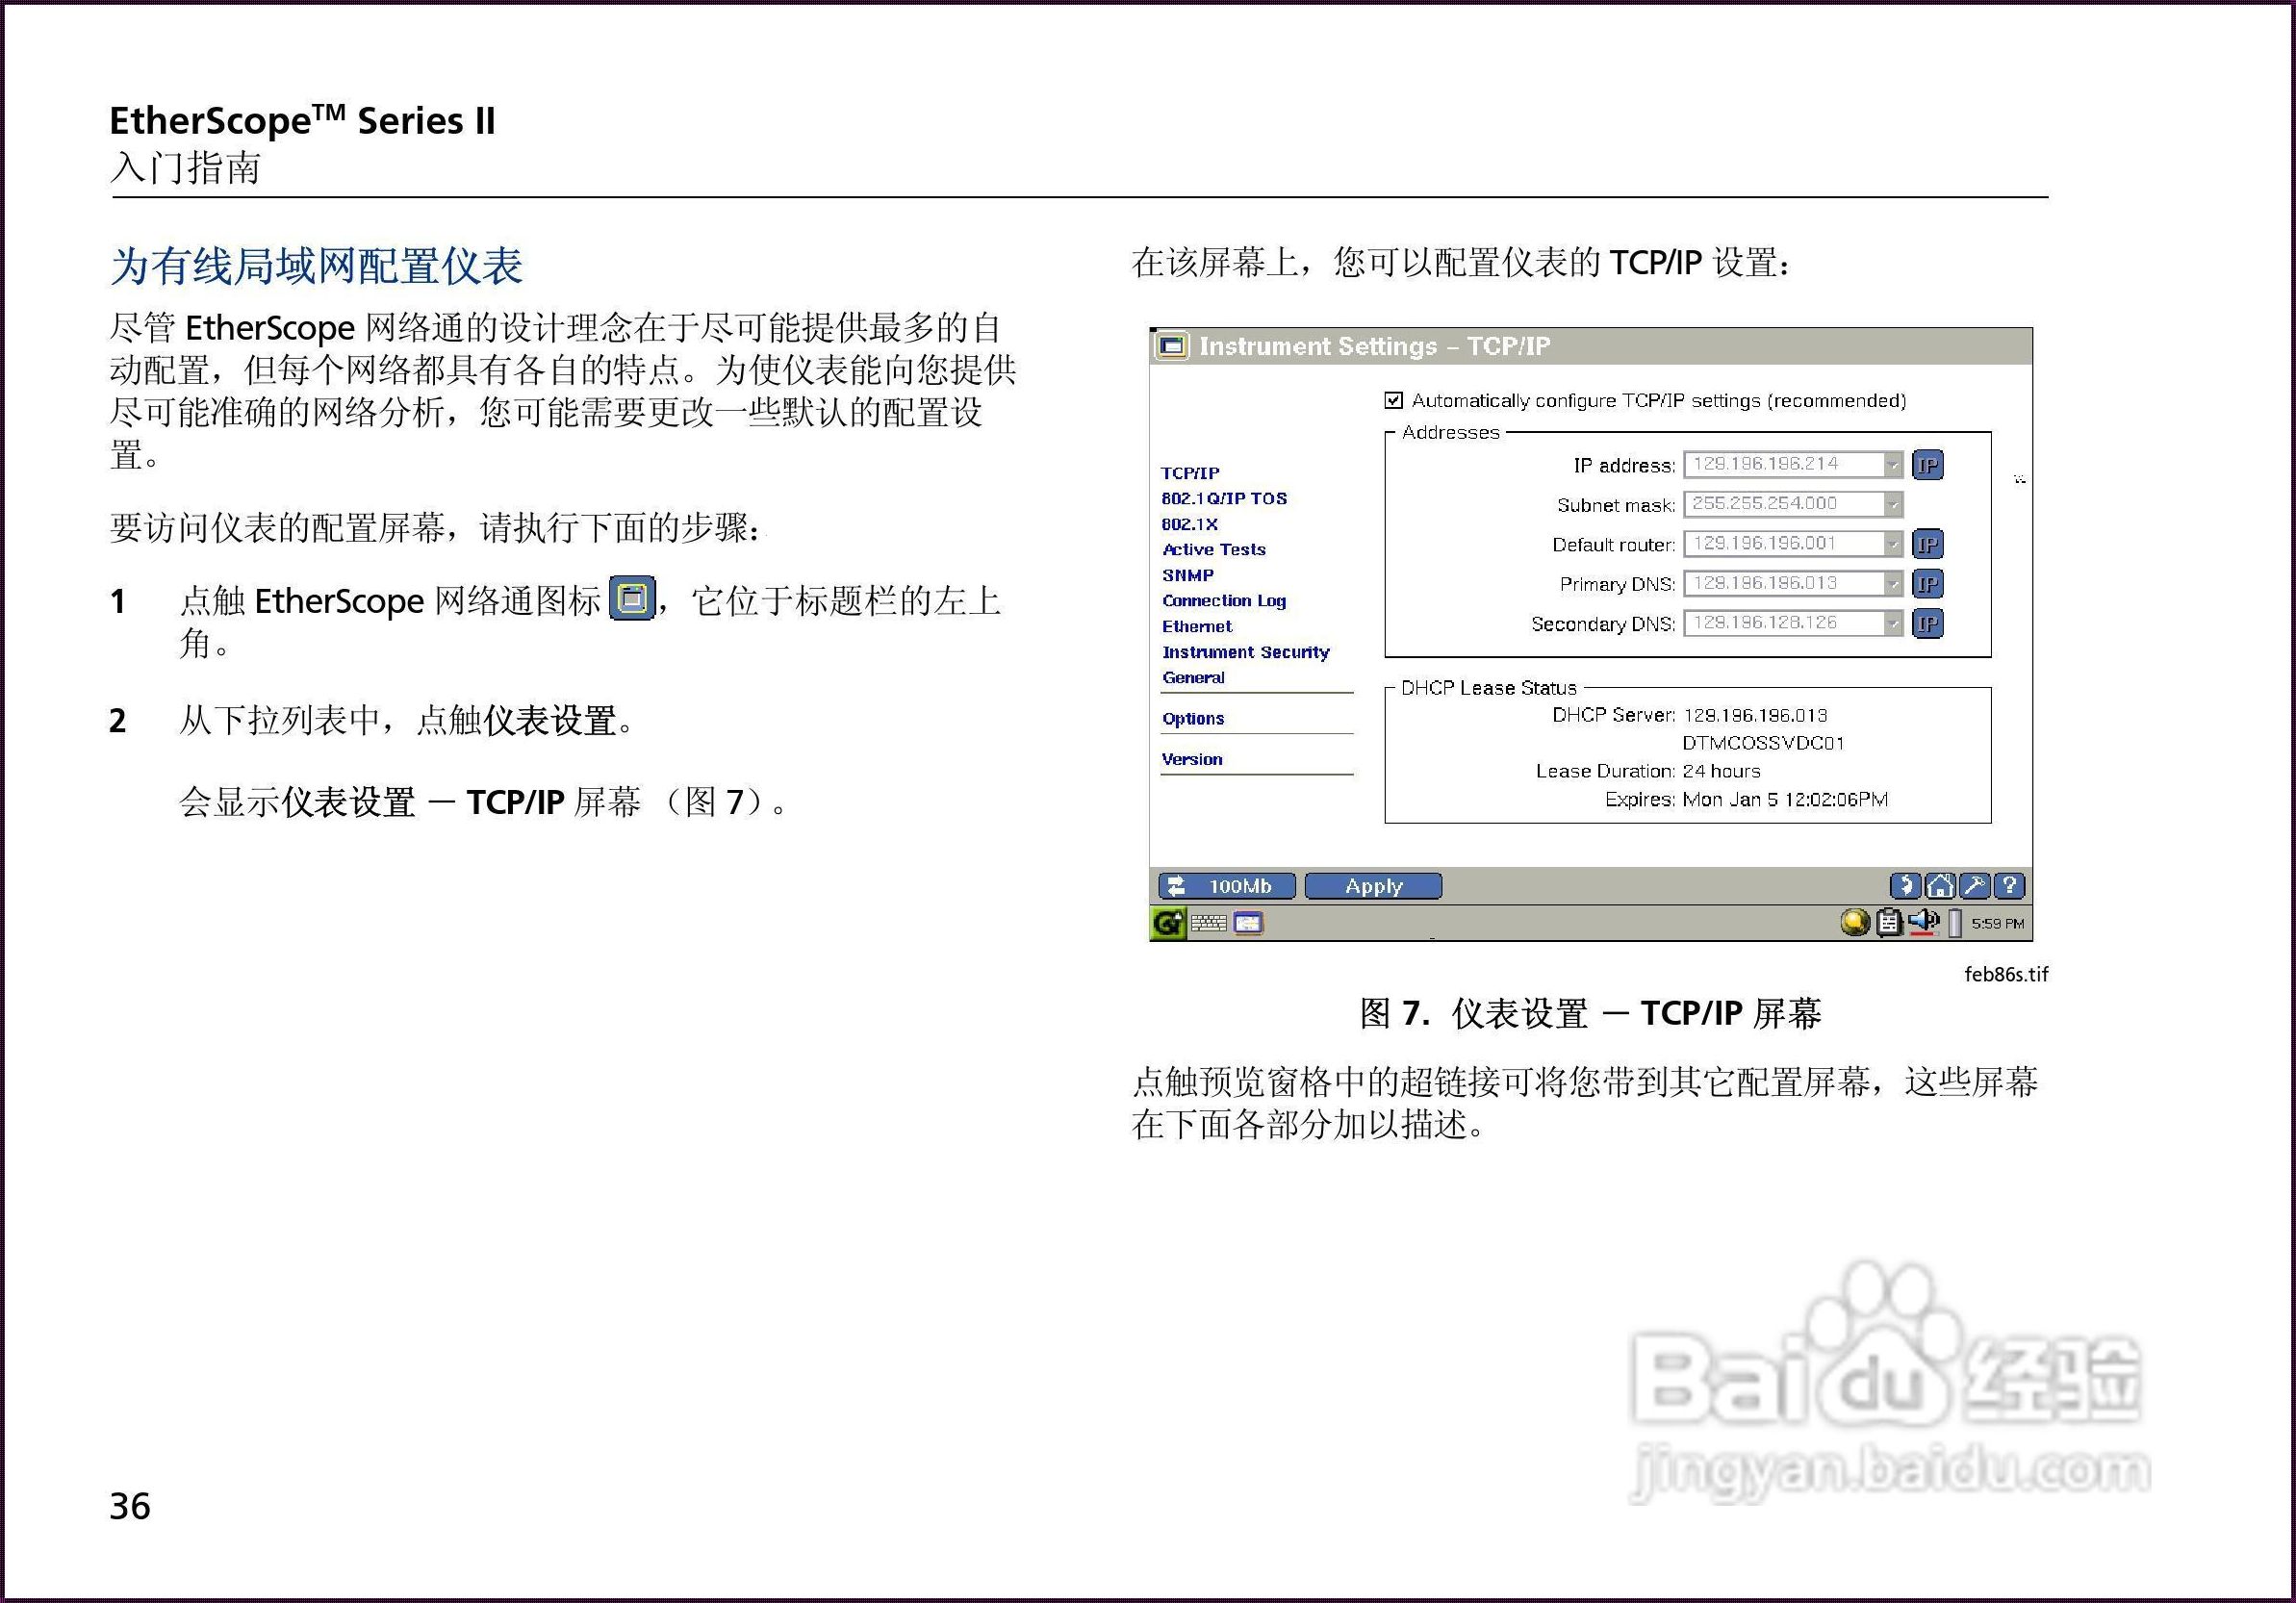Open the General settings link
The height and width of the screenshot is (1603, 2296).
[1193, 678]
